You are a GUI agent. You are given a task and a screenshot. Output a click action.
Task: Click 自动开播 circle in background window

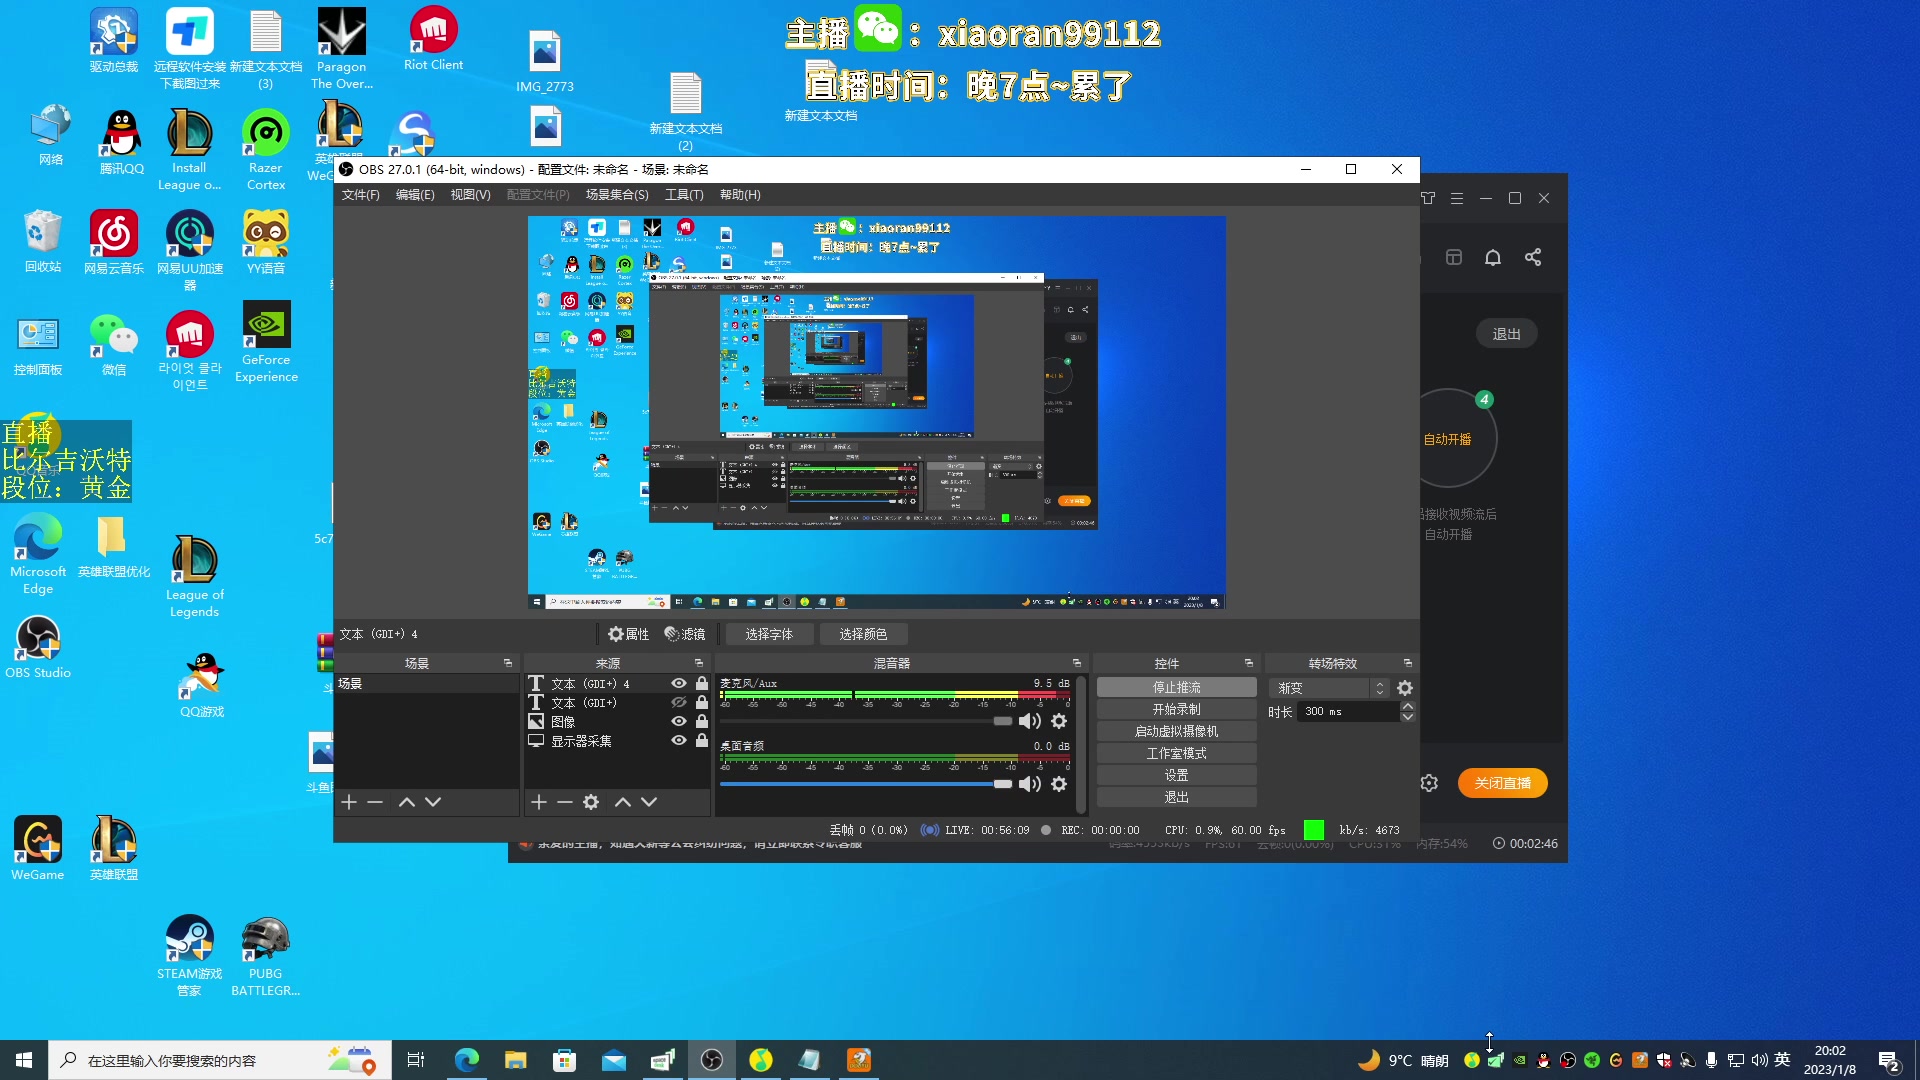tap(1448, 439)
